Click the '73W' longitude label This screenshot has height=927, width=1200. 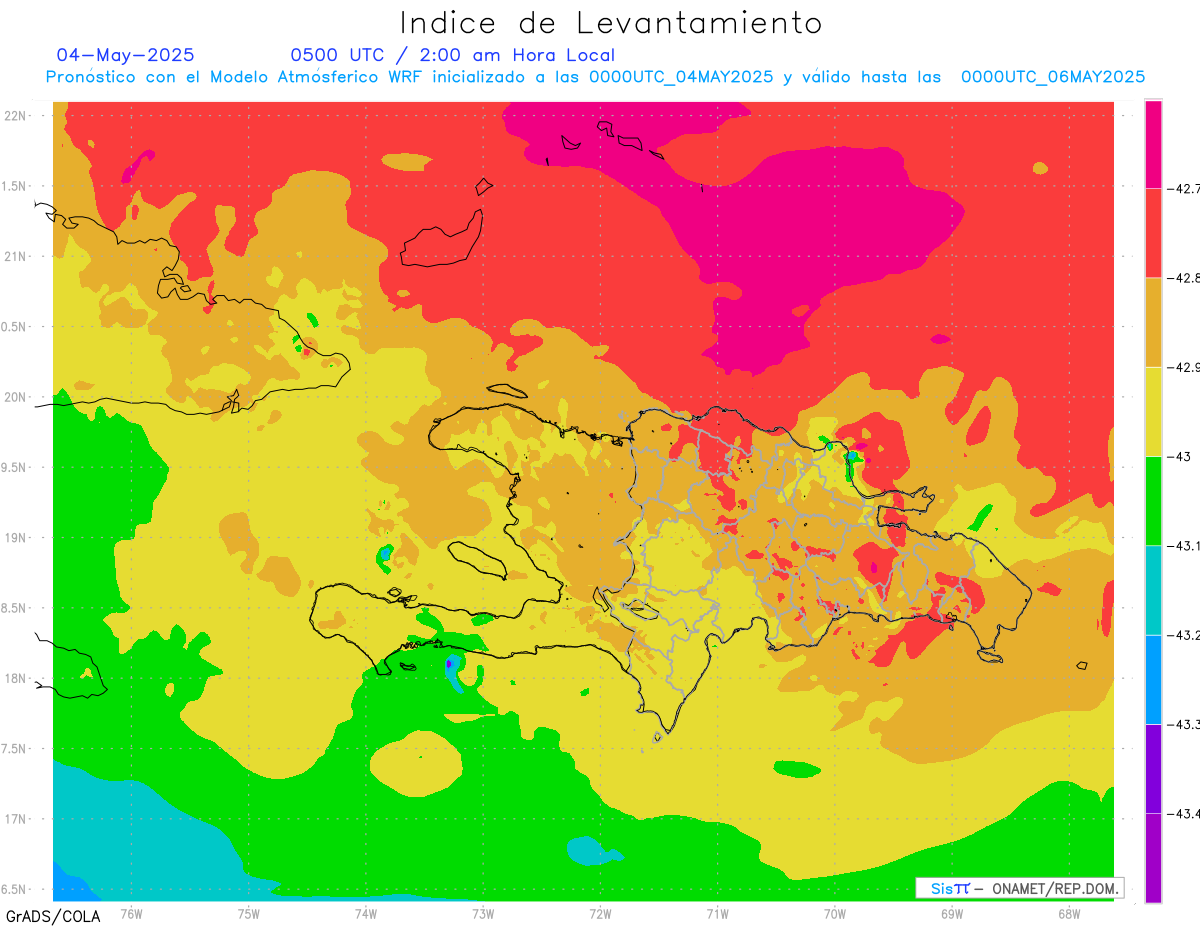click(x=483, y=912)
